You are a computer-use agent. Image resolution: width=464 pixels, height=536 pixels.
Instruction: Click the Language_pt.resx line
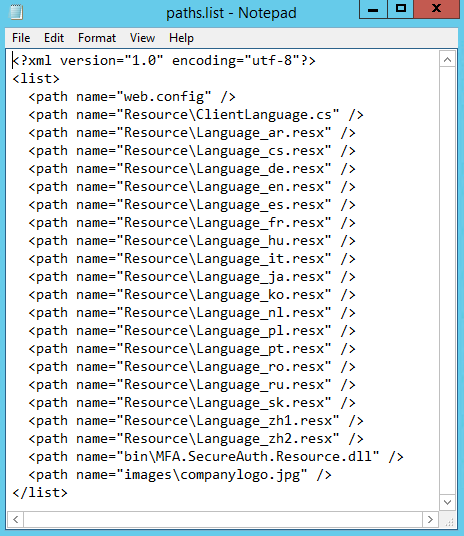pyautogui.click(x=192, y=349)
